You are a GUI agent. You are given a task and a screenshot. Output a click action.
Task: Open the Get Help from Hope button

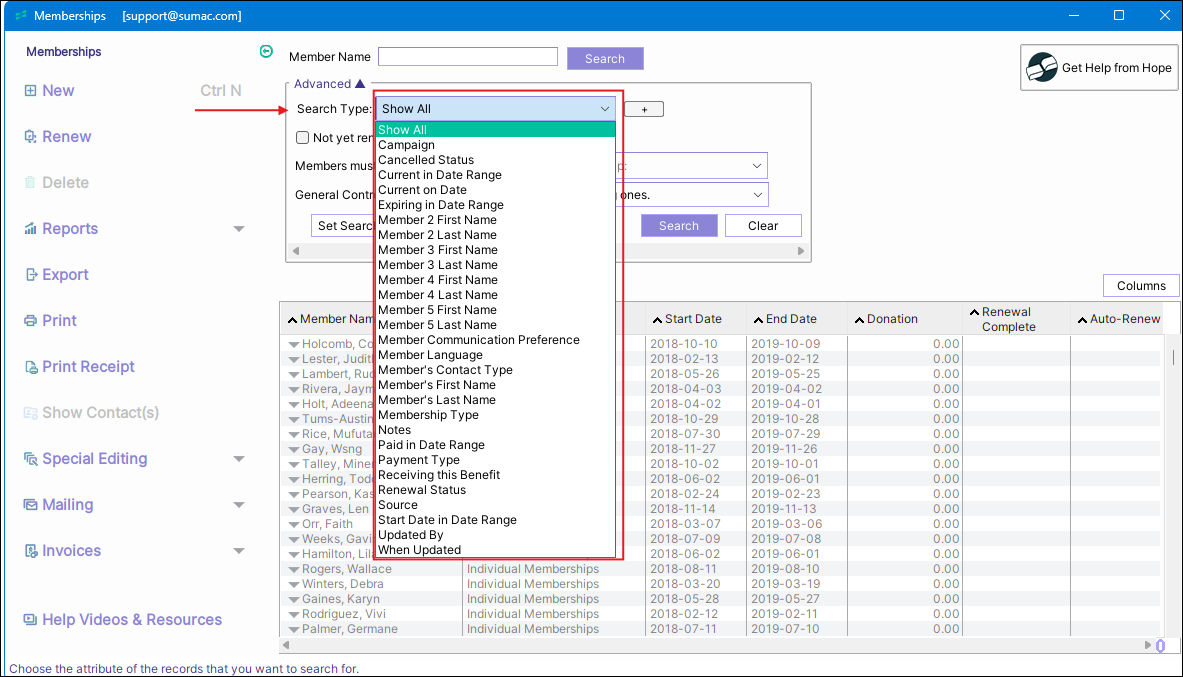click(x=1099, y=68)
